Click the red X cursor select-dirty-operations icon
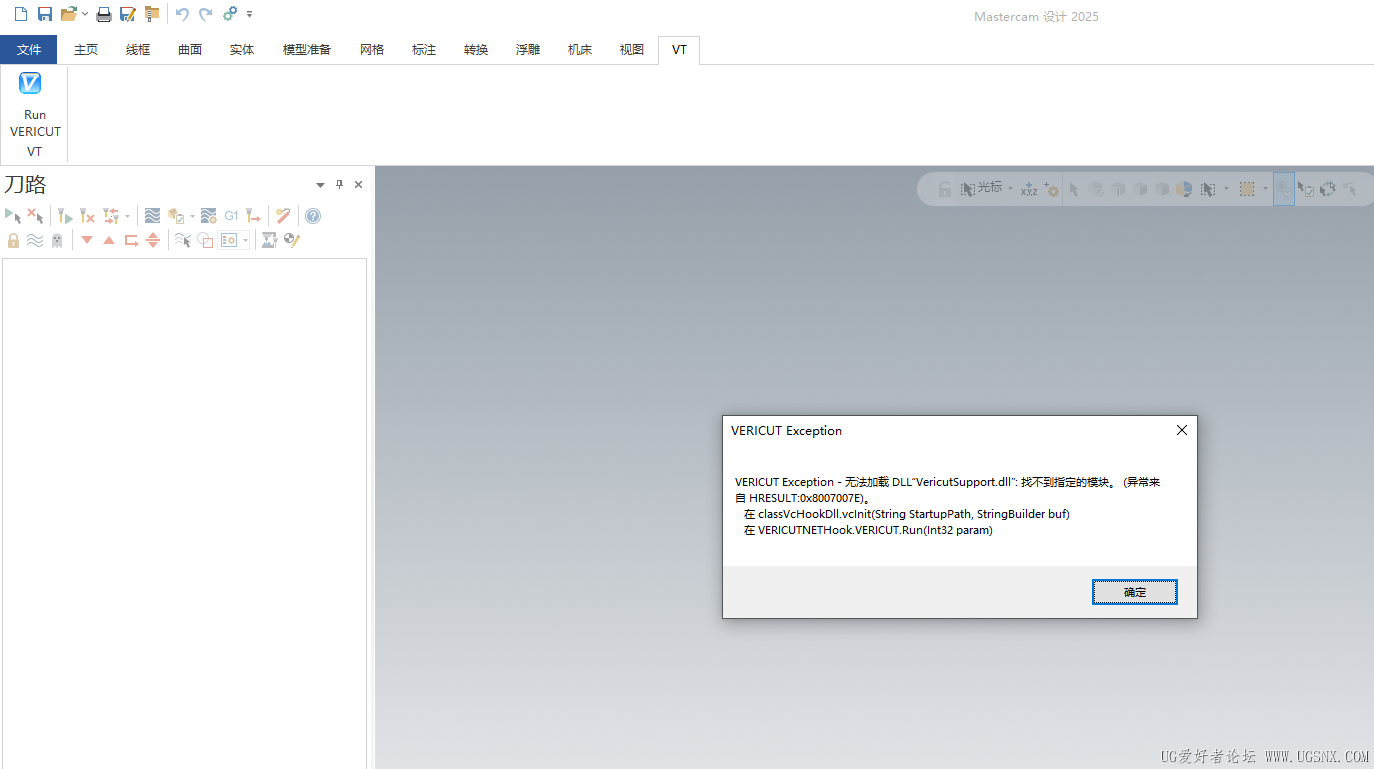Screen dimensions: 1374x769 (35, 215)
